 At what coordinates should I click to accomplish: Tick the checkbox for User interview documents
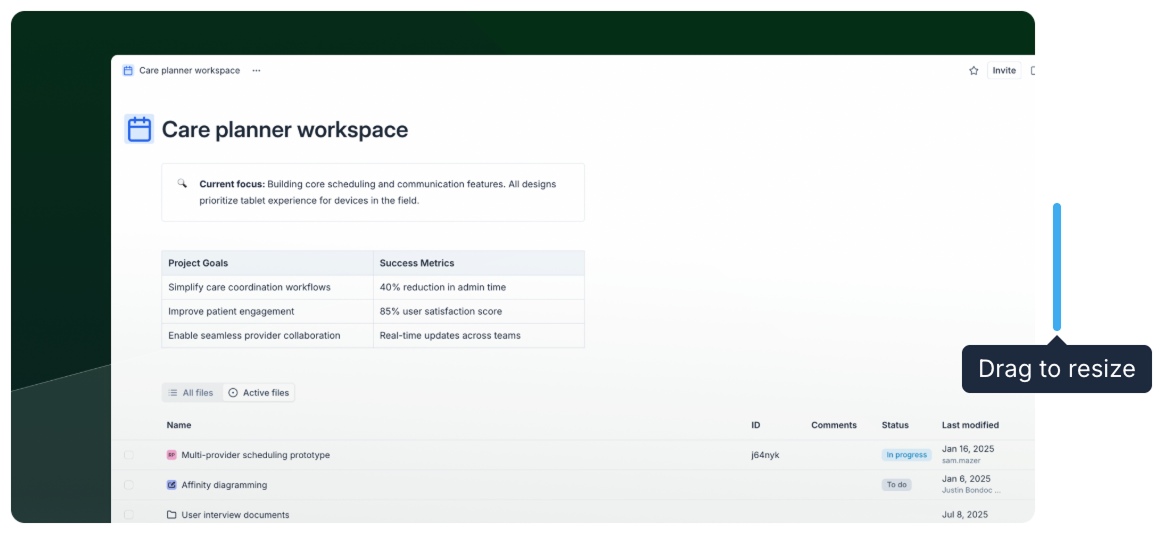(128, 515)
